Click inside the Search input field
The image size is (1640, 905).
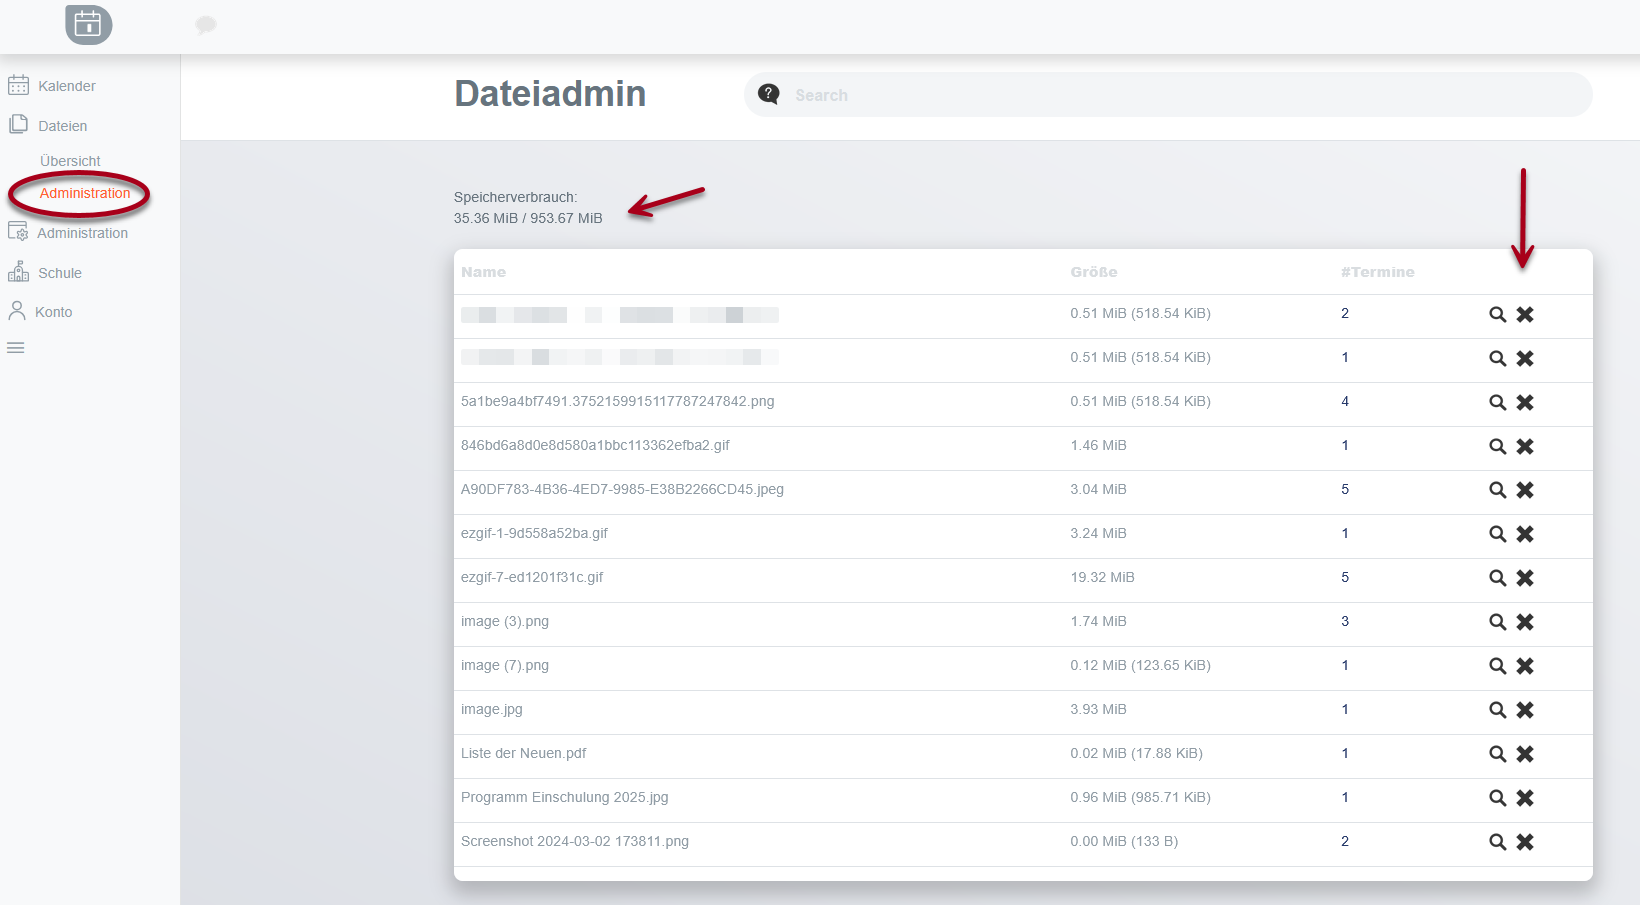click(1100, 94)
